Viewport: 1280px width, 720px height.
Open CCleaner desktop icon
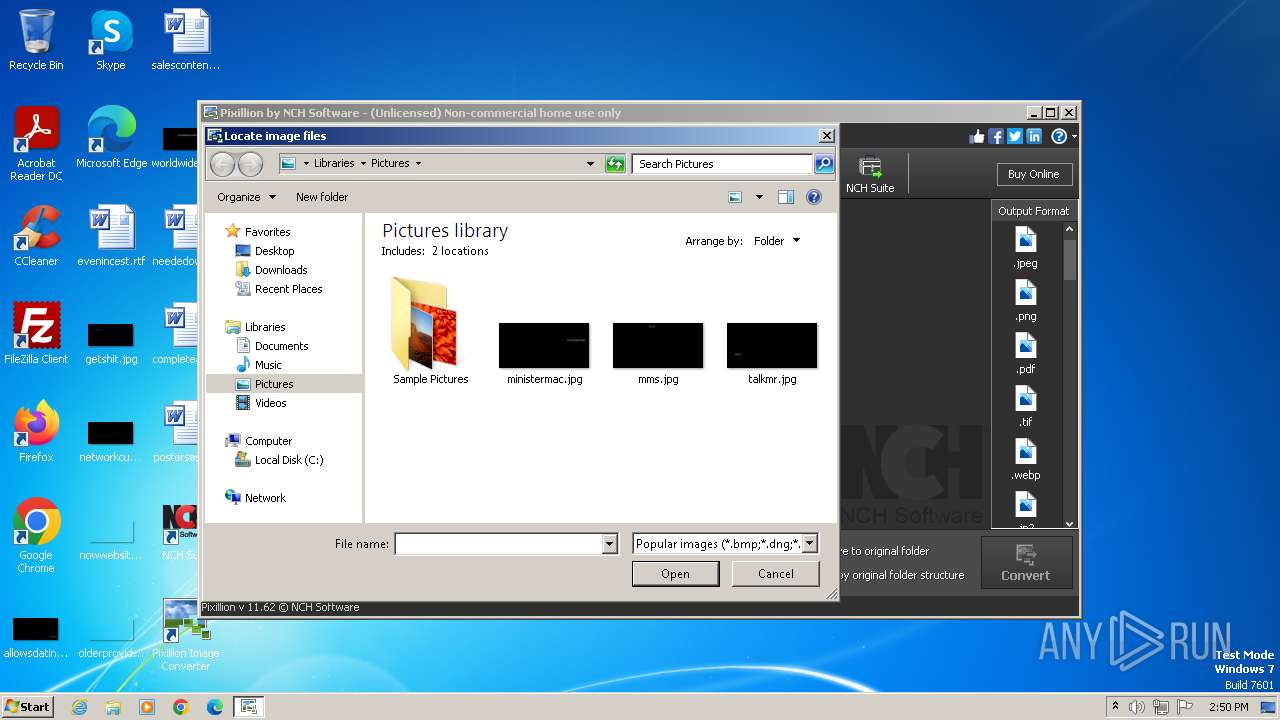point(36,236)
